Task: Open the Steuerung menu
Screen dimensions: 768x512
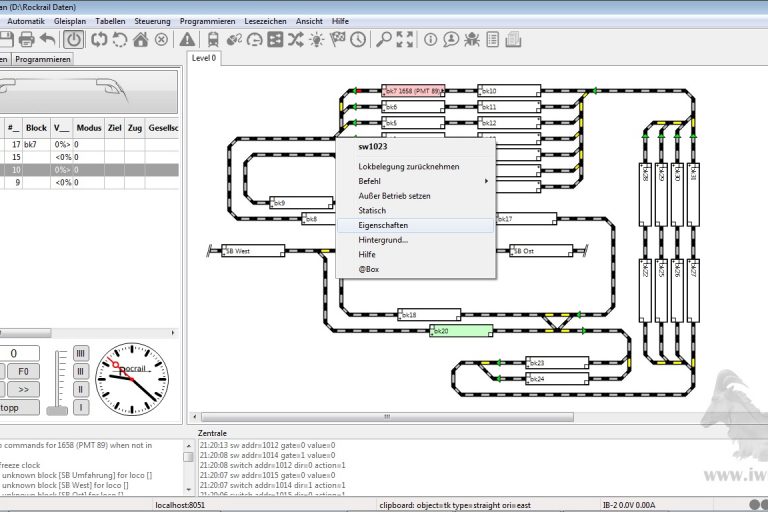Action: pos(152,21)
